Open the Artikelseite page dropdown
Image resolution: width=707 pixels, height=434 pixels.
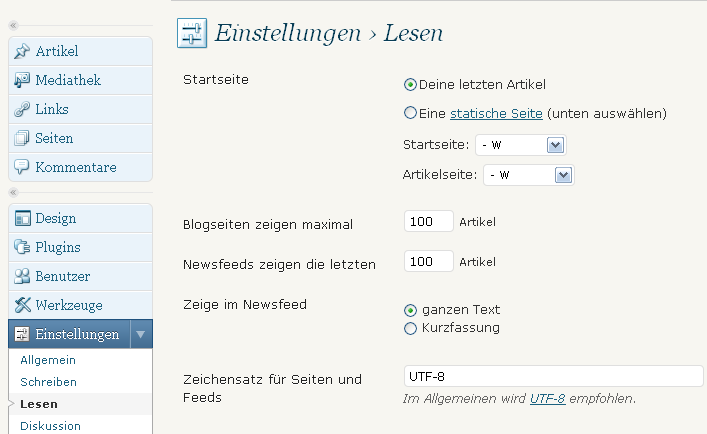click(529, 176)
